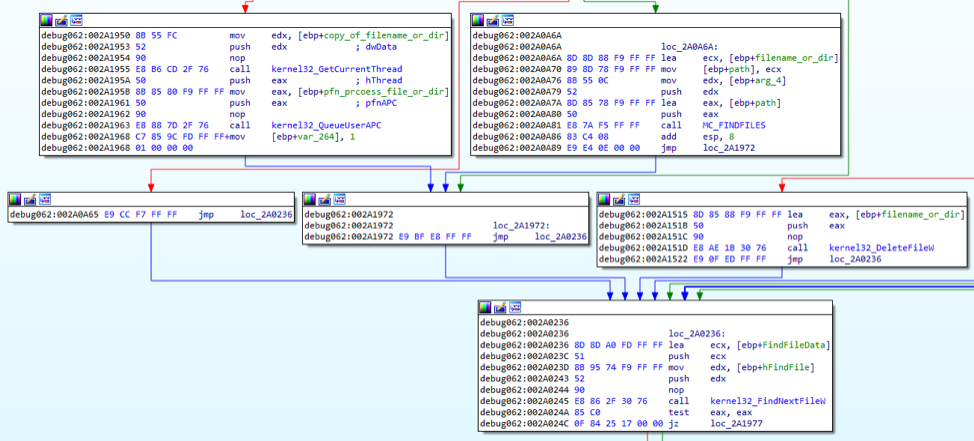Click color icon on FindNextFileW block
This screenshot has width=974, height=441.
pyautogui.click(x=486, y=307)
